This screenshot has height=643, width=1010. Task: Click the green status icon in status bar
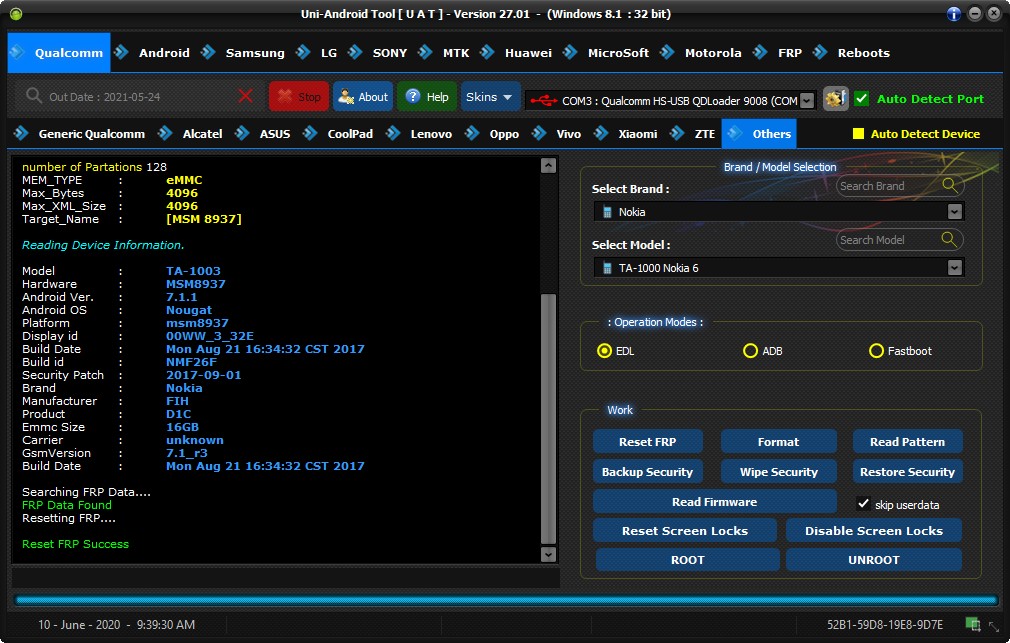point(973,624)
